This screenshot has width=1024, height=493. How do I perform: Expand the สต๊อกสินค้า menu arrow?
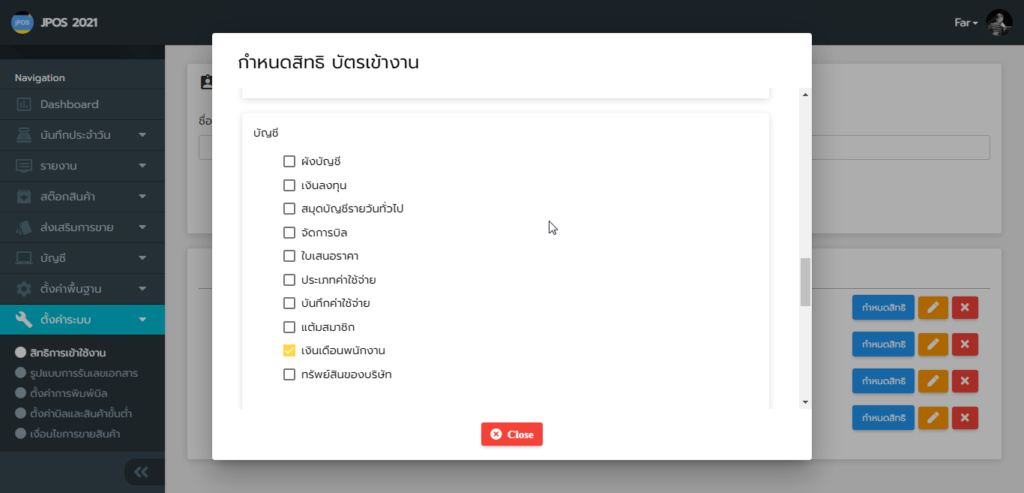[142, 197]
